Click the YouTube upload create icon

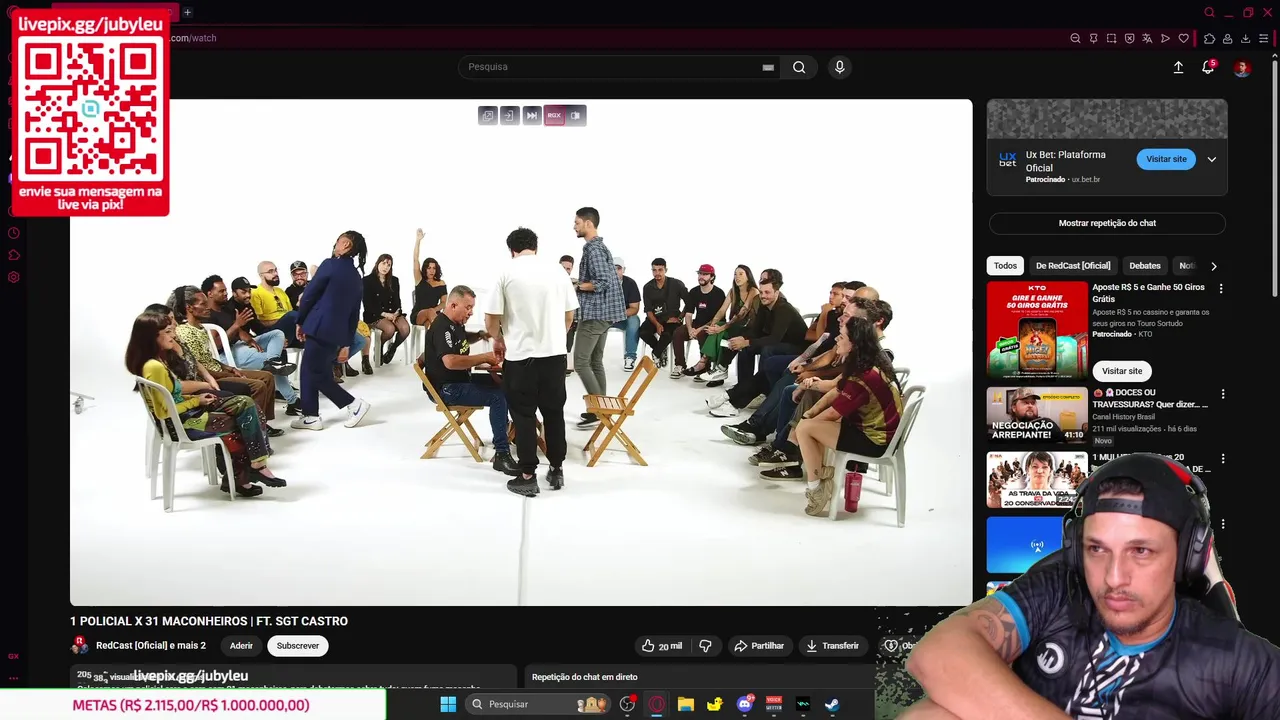1178,67
